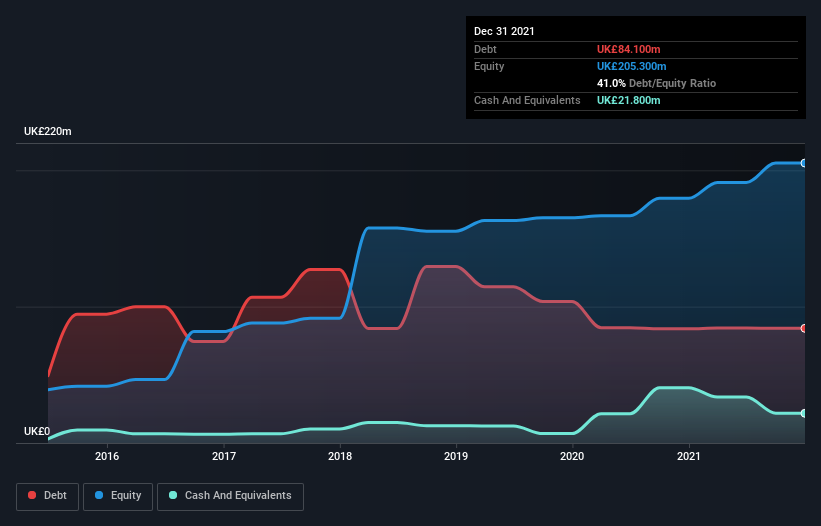The height and width of the screenshot is (526, 821).
Task: Toggle the Equity series legend button
Action: pyautogui.click(x=118, y=496)
